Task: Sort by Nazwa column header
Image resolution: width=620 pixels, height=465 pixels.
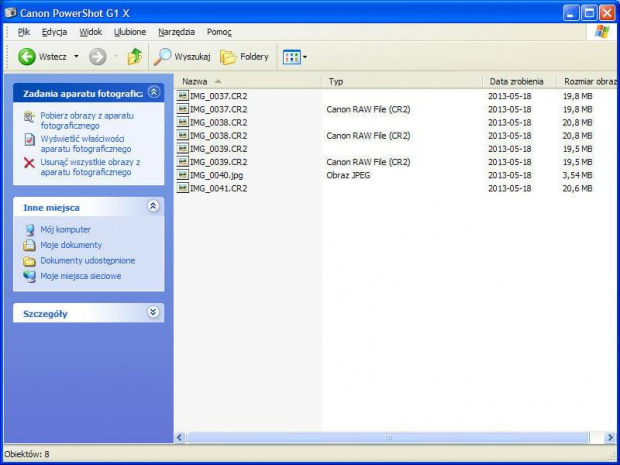Action: 248,81
